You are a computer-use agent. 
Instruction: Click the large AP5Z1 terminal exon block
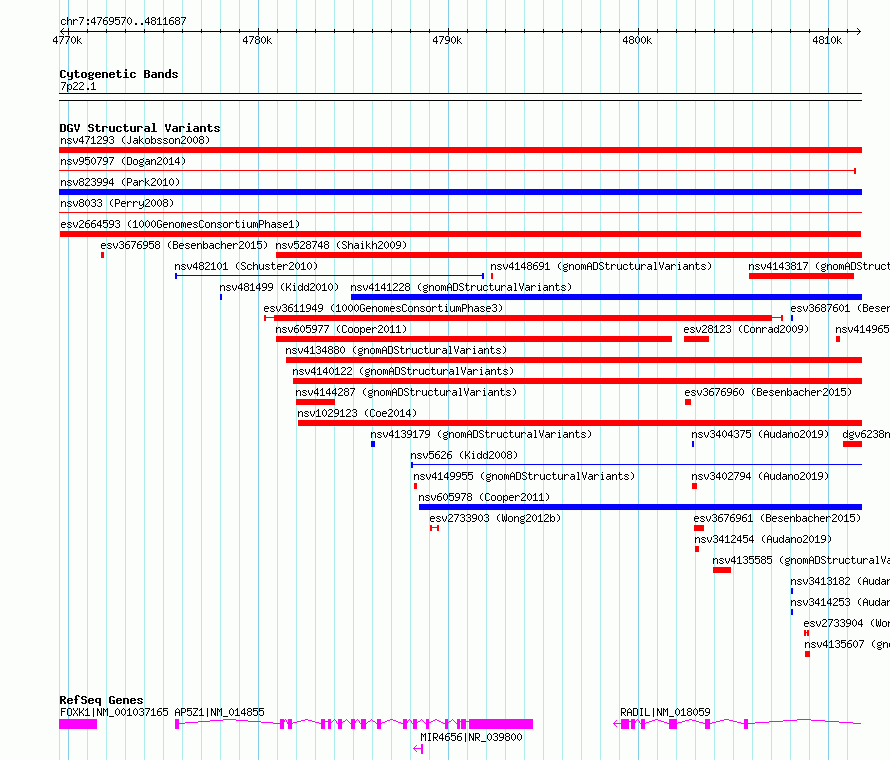point(501,724)
